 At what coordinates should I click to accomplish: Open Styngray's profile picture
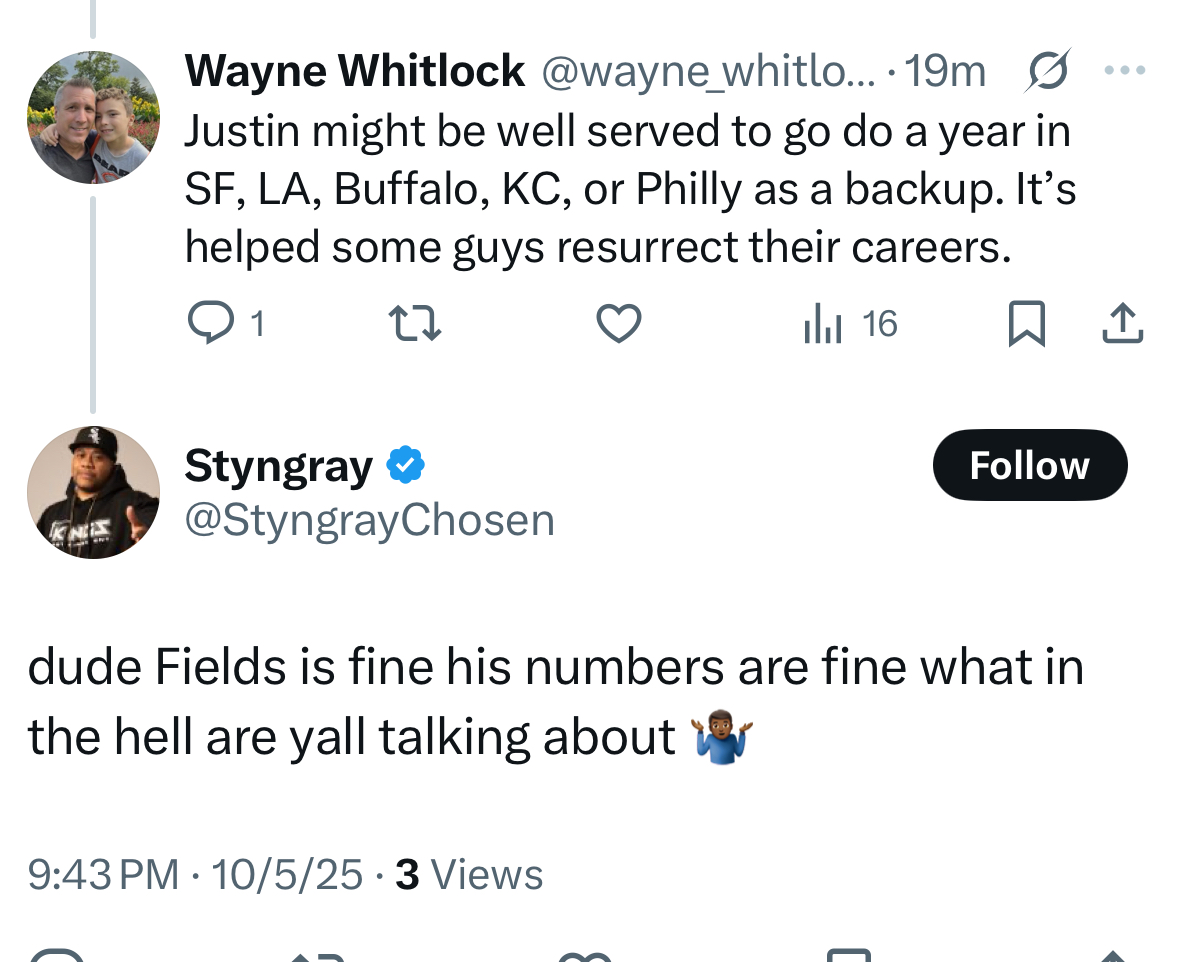(93, 492)
